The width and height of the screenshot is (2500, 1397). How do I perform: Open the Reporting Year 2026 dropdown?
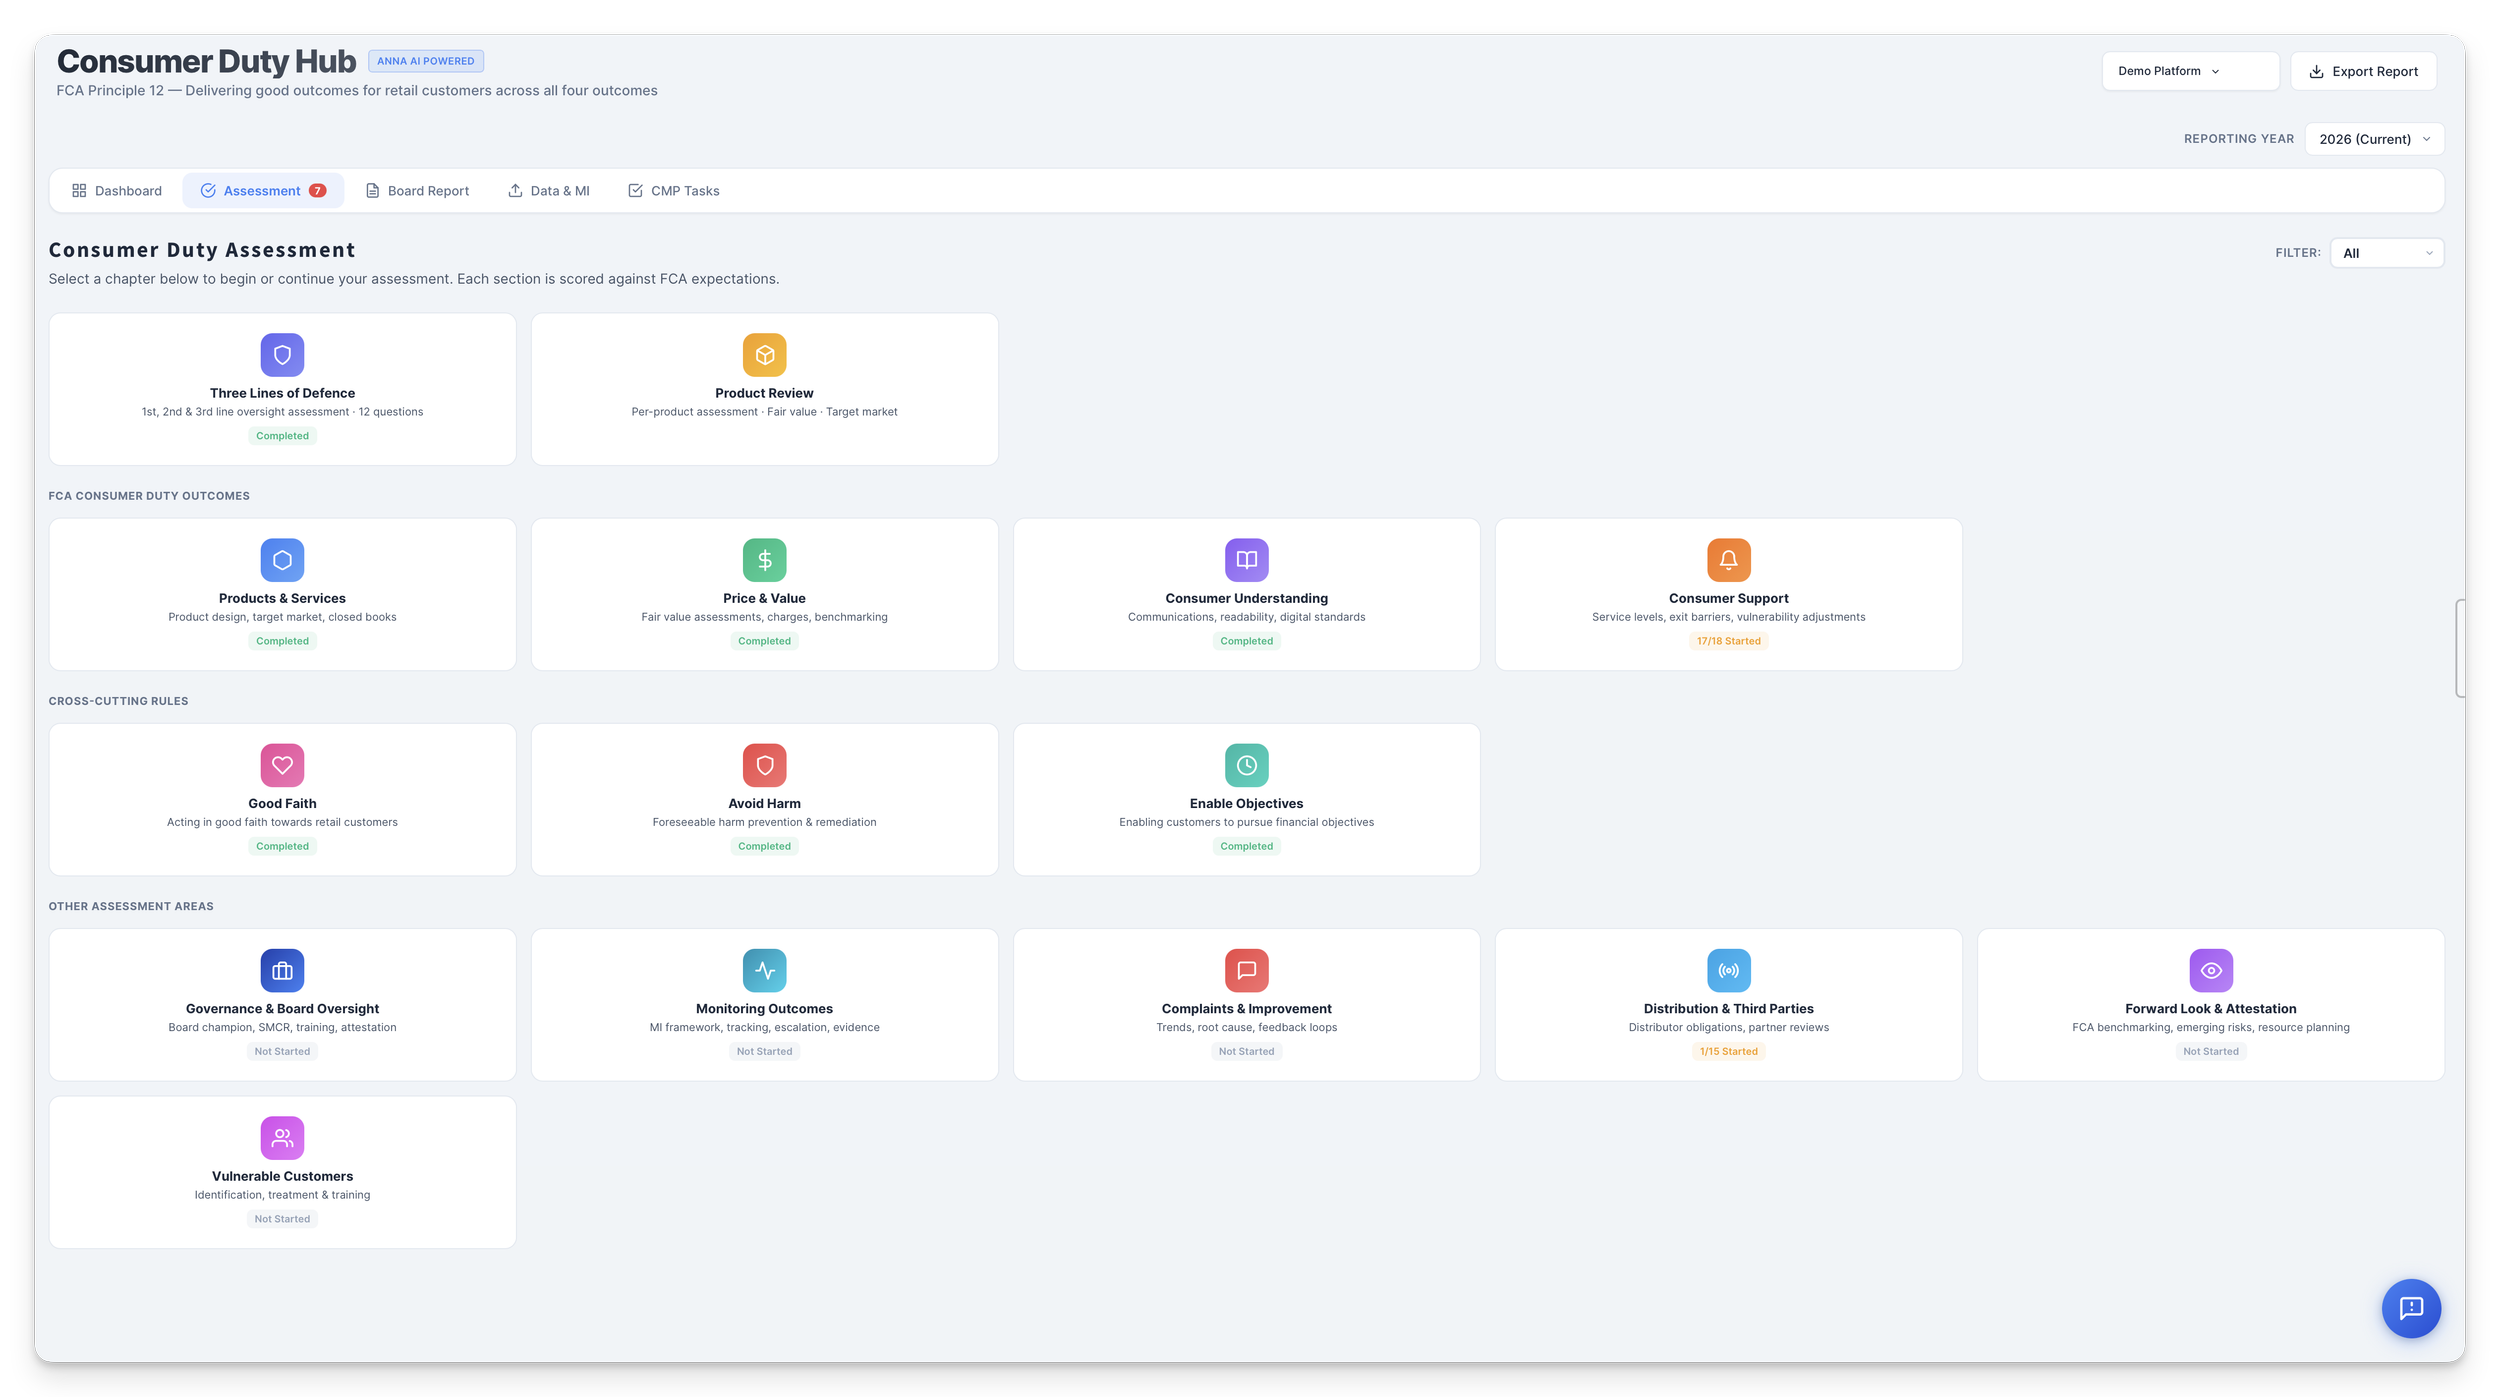[x=2373, y=139]
